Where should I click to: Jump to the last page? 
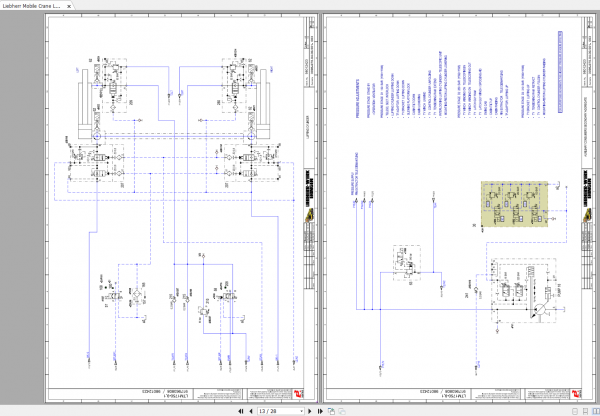(320, 411)
